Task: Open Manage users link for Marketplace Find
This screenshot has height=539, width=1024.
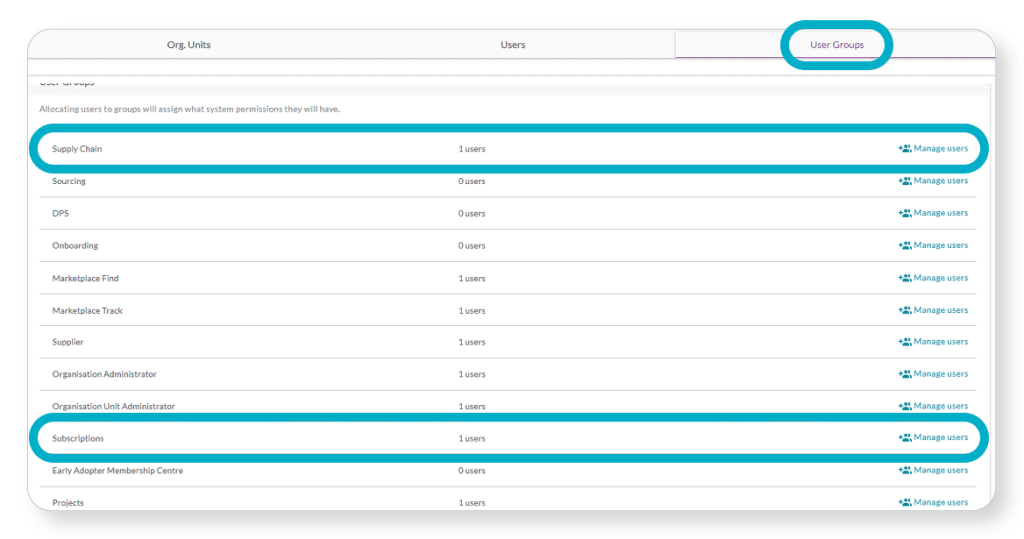Action: (940, 278)
